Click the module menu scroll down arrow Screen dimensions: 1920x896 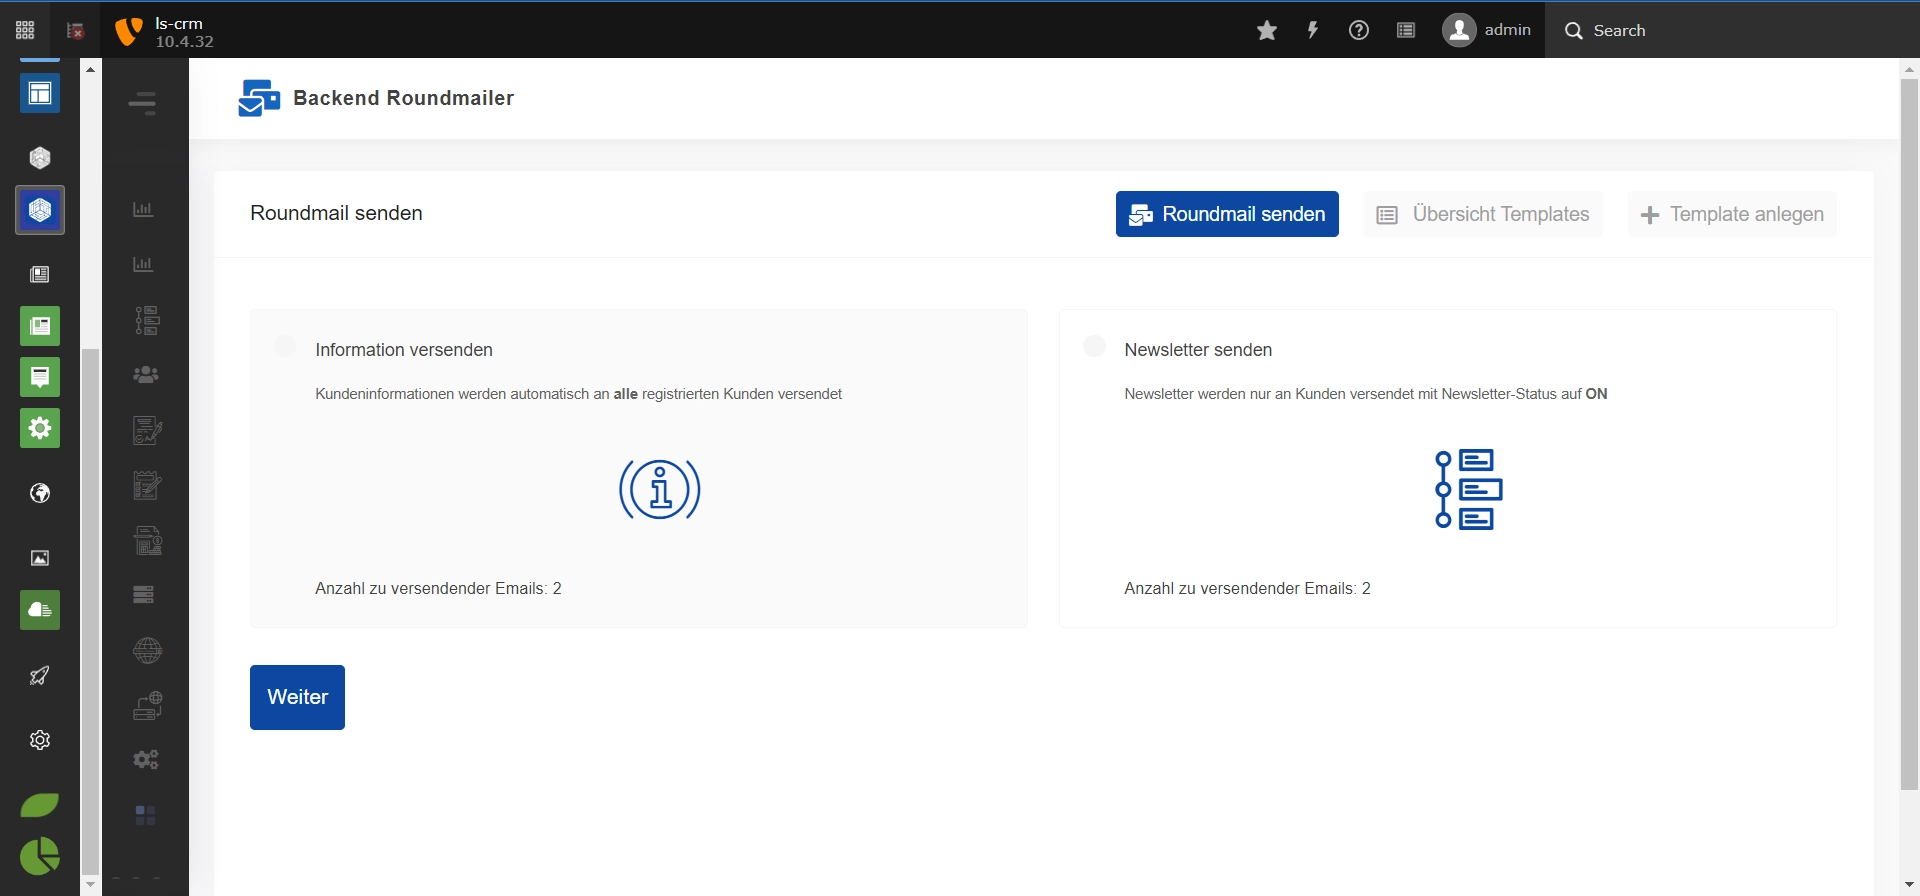pos(91,885)
